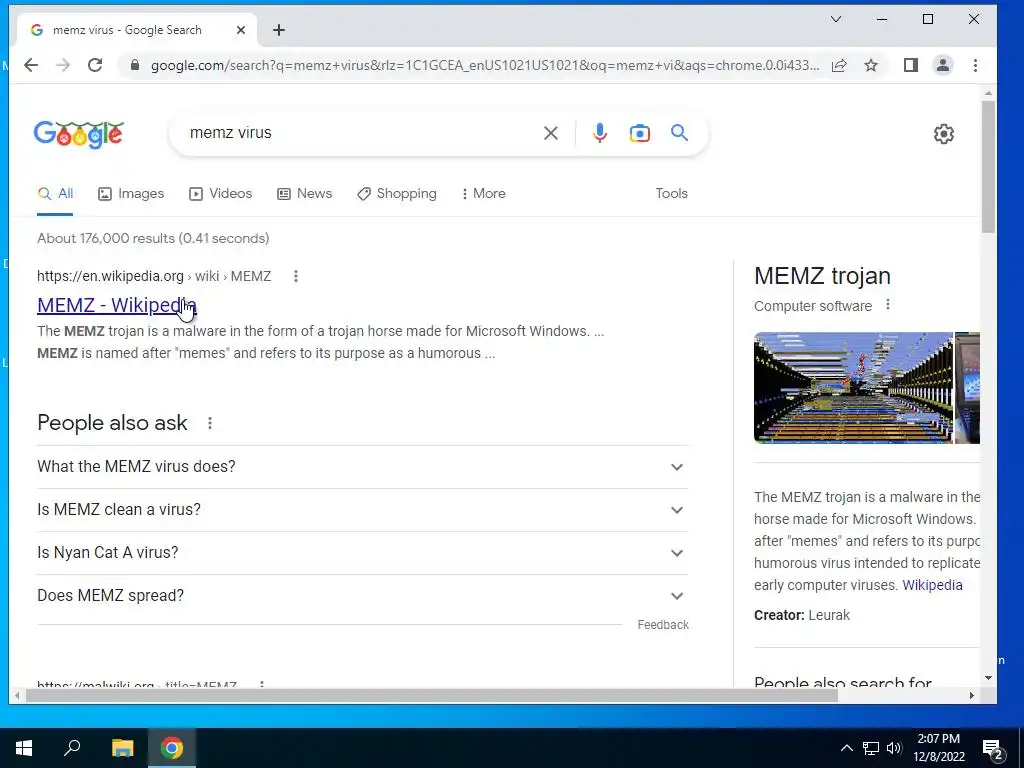
Task: Click Creator Leurak text
Action: point(802,615)
